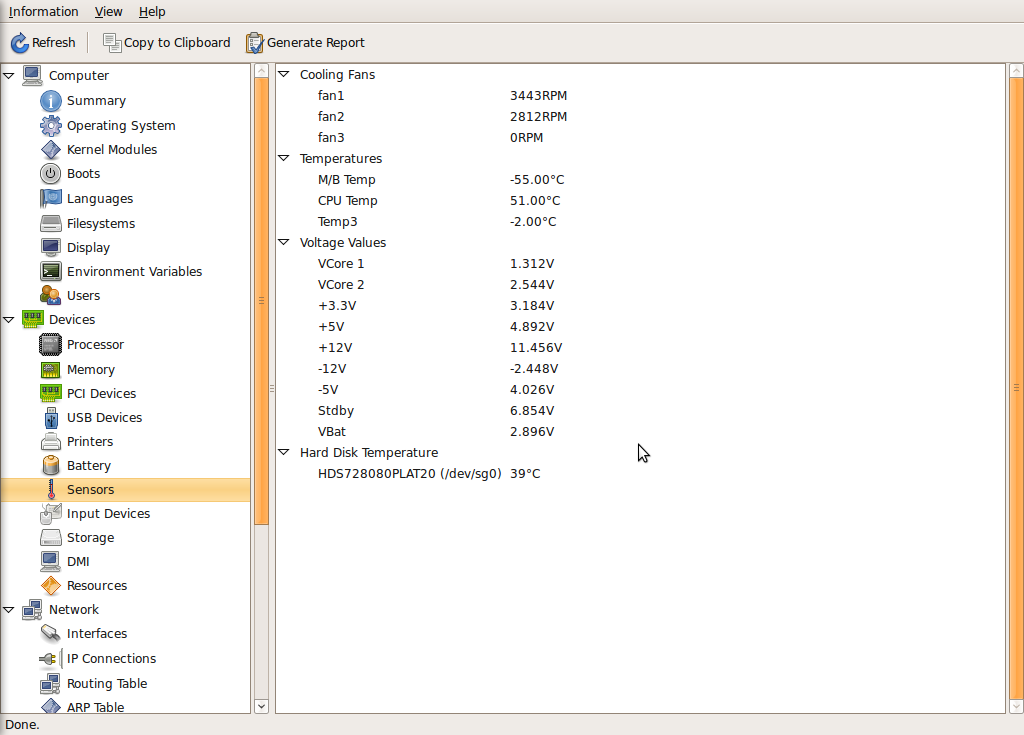Collapse the Voltage Values section
The image size is (1024, 735).
[283, 242]
